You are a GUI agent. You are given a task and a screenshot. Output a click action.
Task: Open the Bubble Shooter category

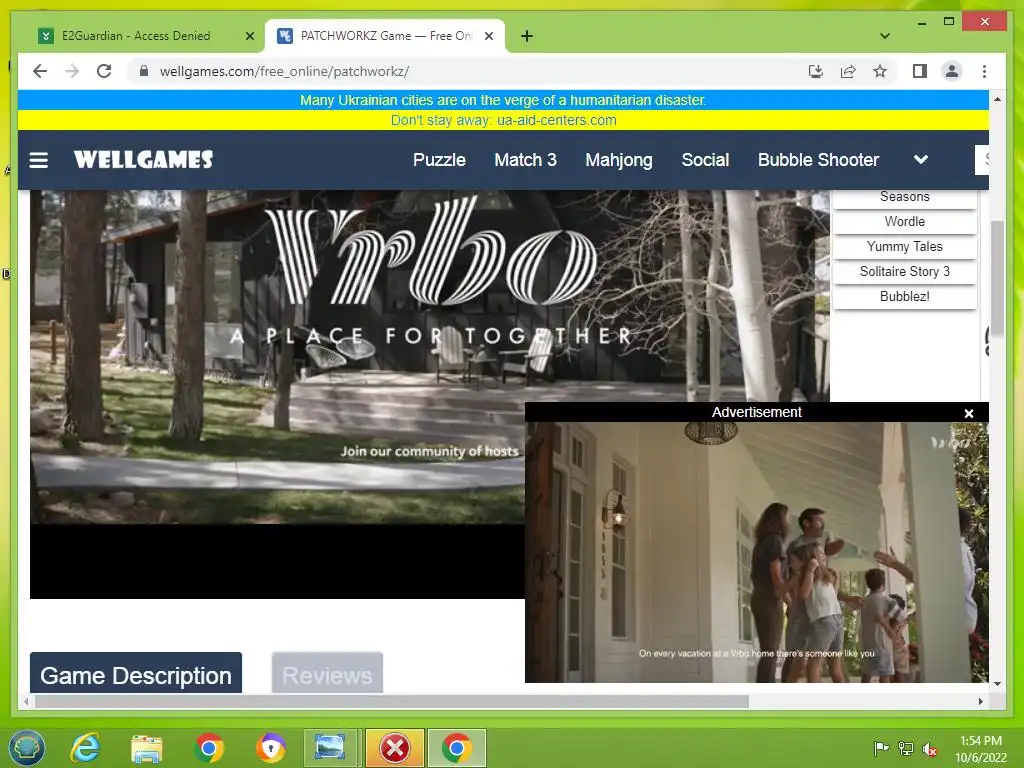818,160
